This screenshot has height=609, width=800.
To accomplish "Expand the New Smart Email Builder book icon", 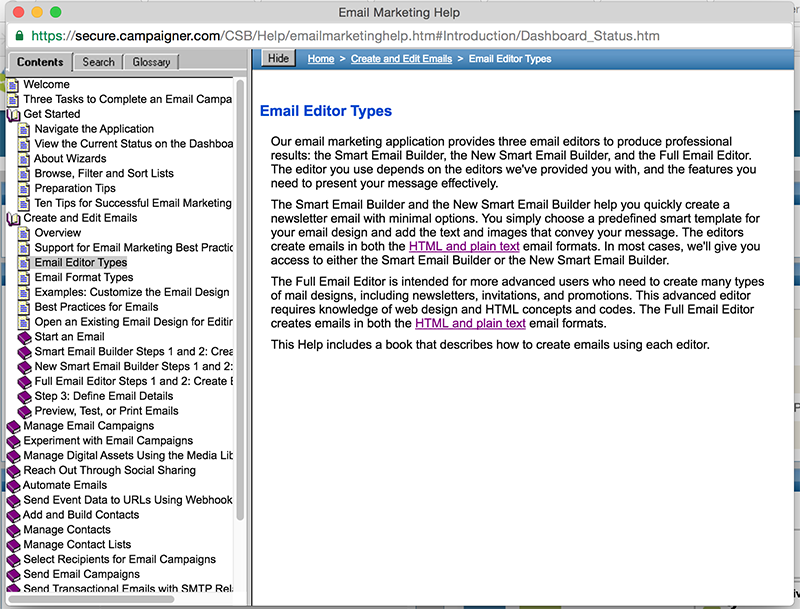I will point(24,367).
